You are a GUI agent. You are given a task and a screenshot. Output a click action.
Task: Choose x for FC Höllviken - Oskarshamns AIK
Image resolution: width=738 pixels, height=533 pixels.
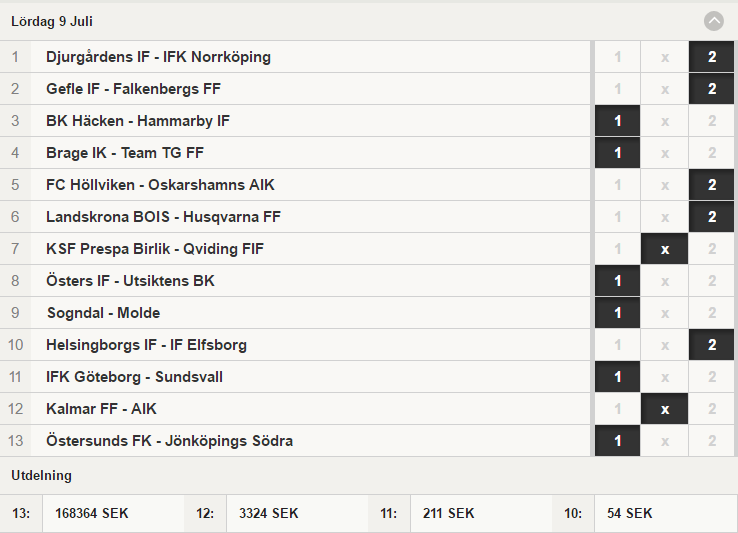[665, 185]
